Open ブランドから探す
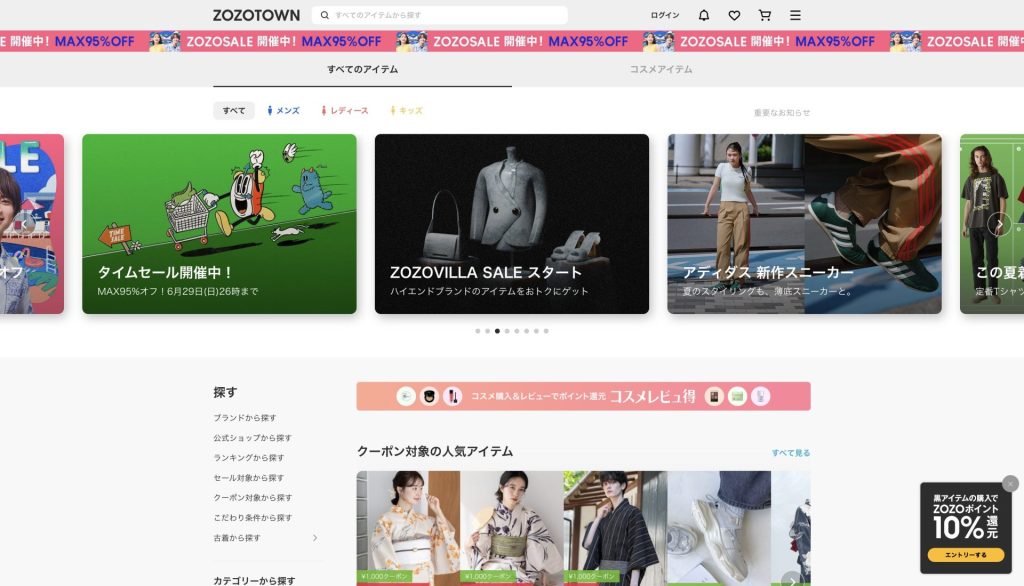 [x=245, y=417]
